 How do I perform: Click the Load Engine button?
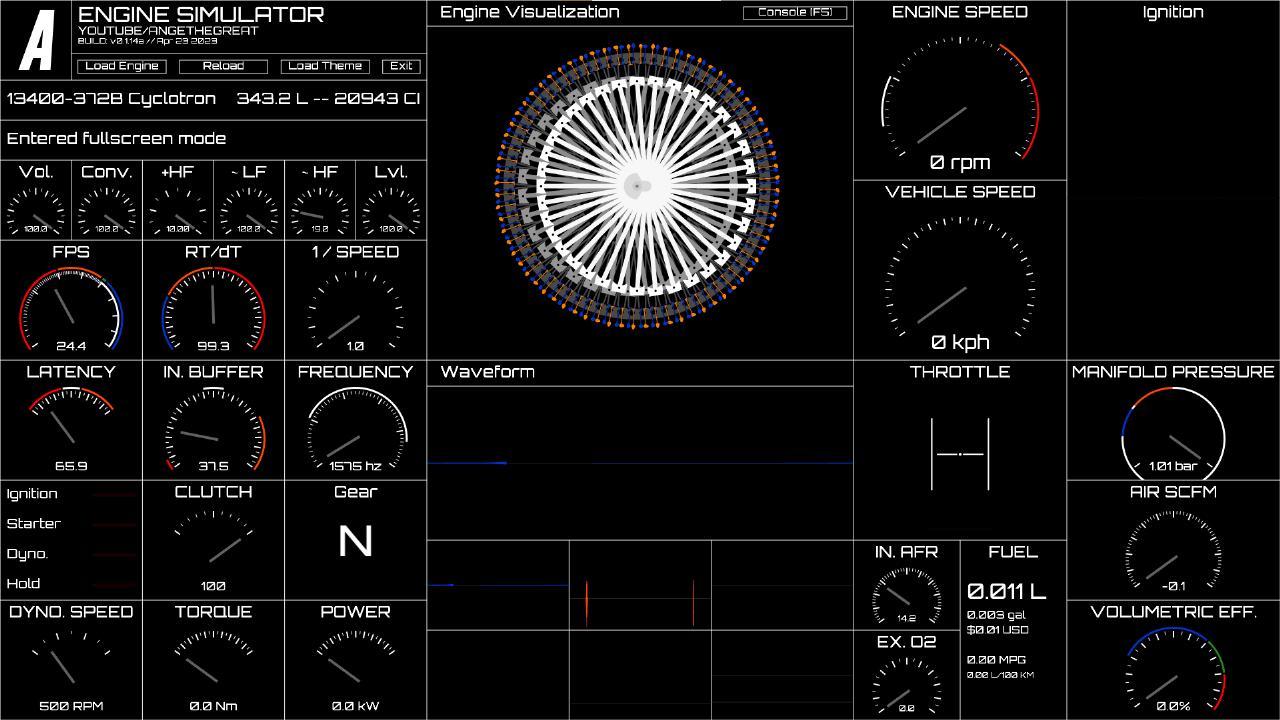122,66
